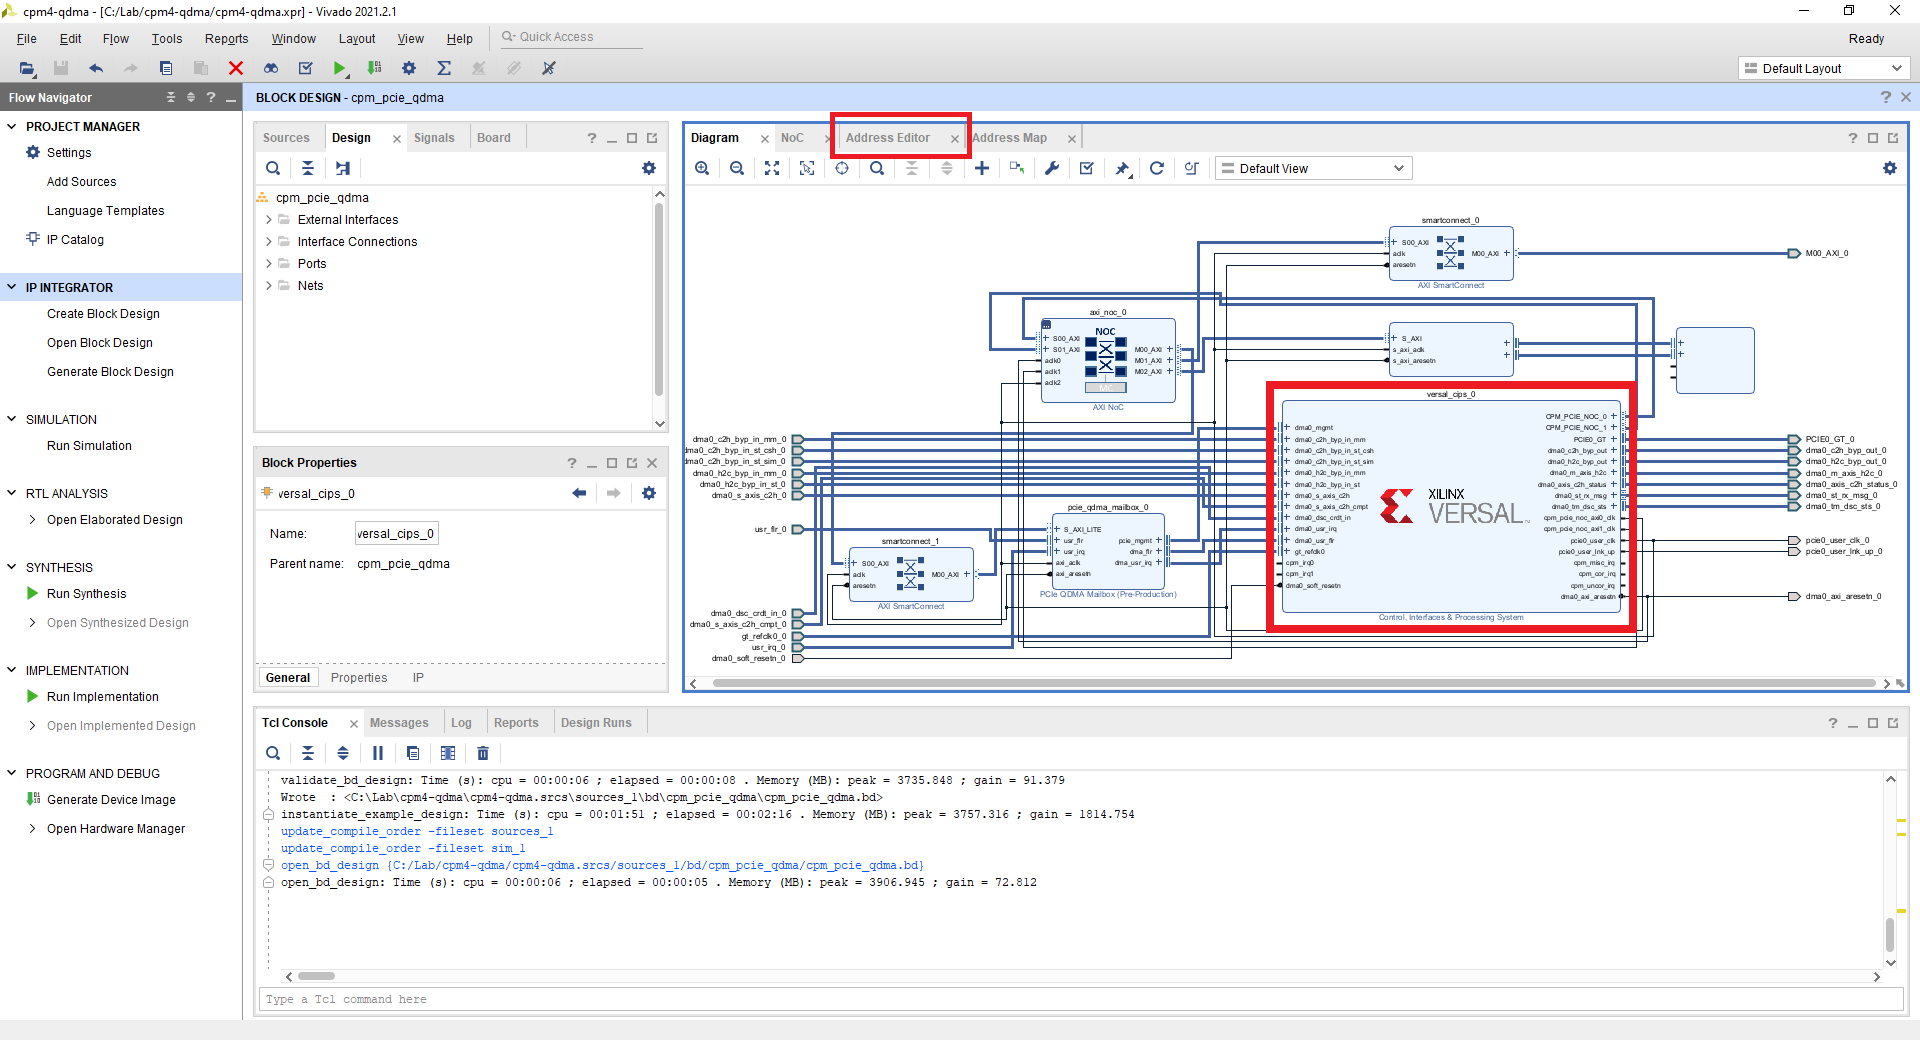
Task: Switch to the Address Editor tab
Action: pyautogui.click(x=888, y=138)
